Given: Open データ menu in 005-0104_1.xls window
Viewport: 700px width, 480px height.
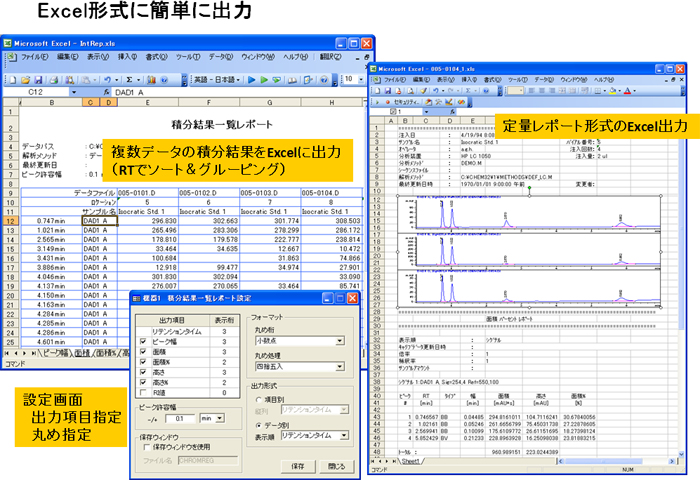Looking at the screenshot, I should [x=544, y=79].
